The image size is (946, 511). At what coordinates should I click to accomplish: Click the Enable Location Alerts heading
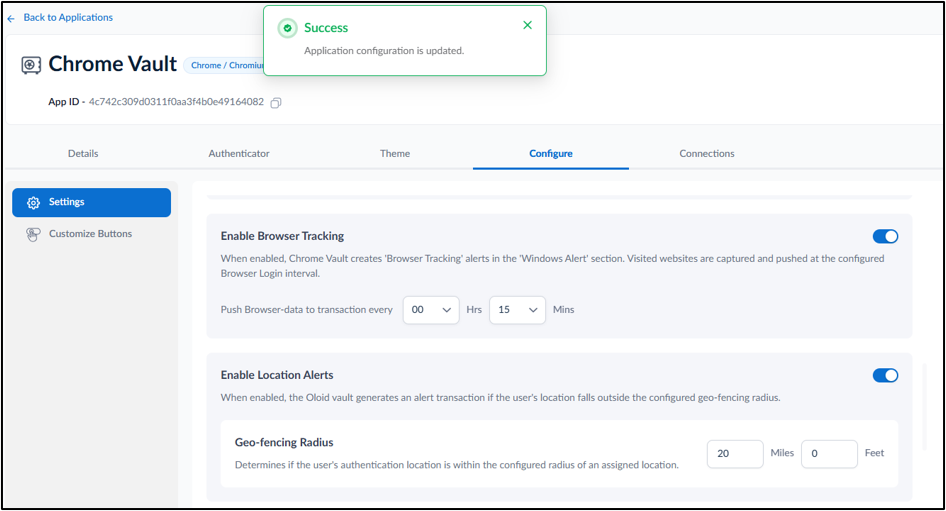pos(277,375)
